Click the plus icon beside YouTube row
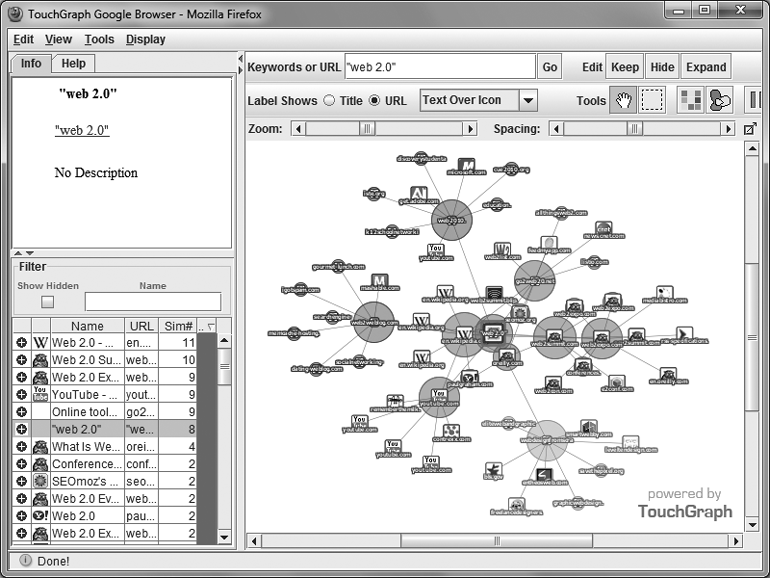770x578 pixels. 21,394
